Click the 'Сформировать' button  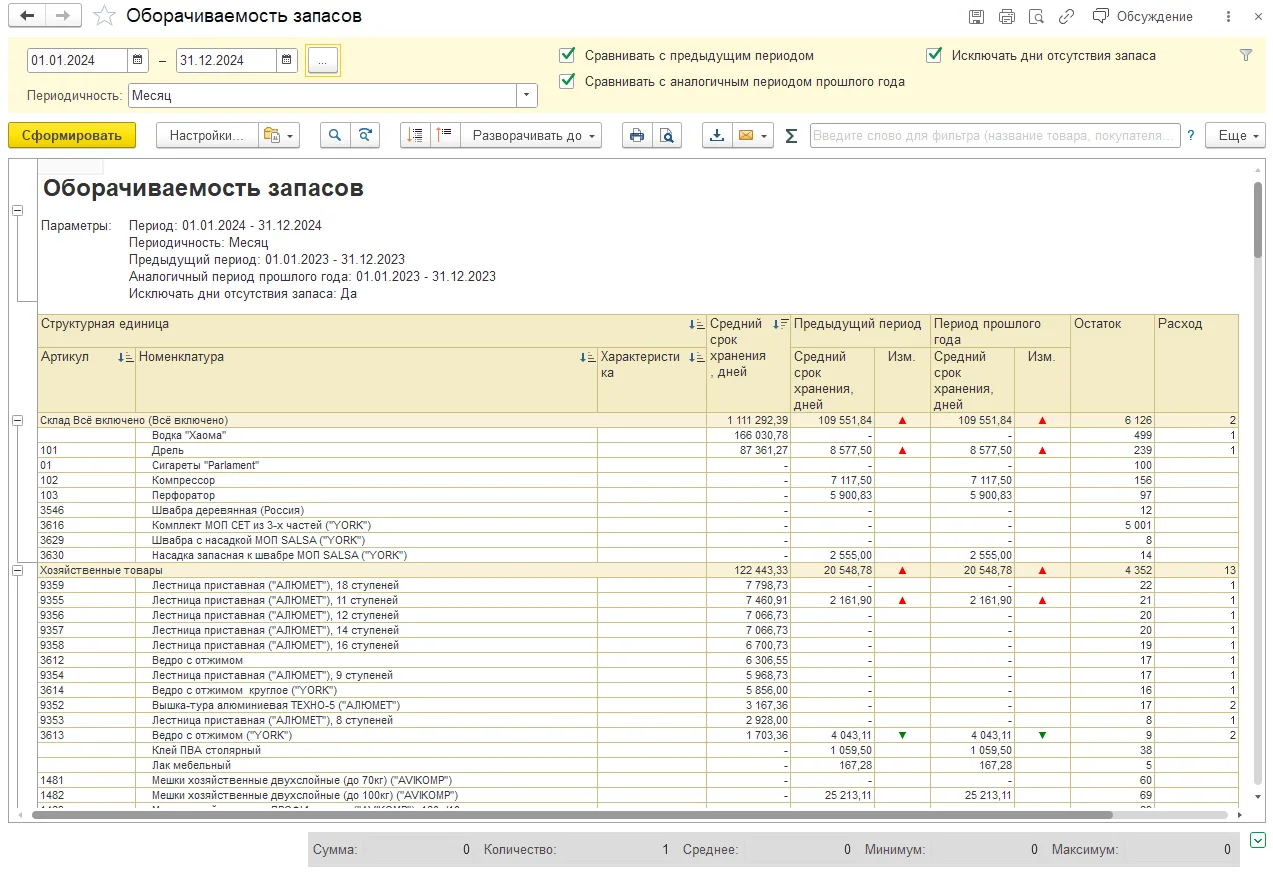pyautogui.click(x=72, y=136)
